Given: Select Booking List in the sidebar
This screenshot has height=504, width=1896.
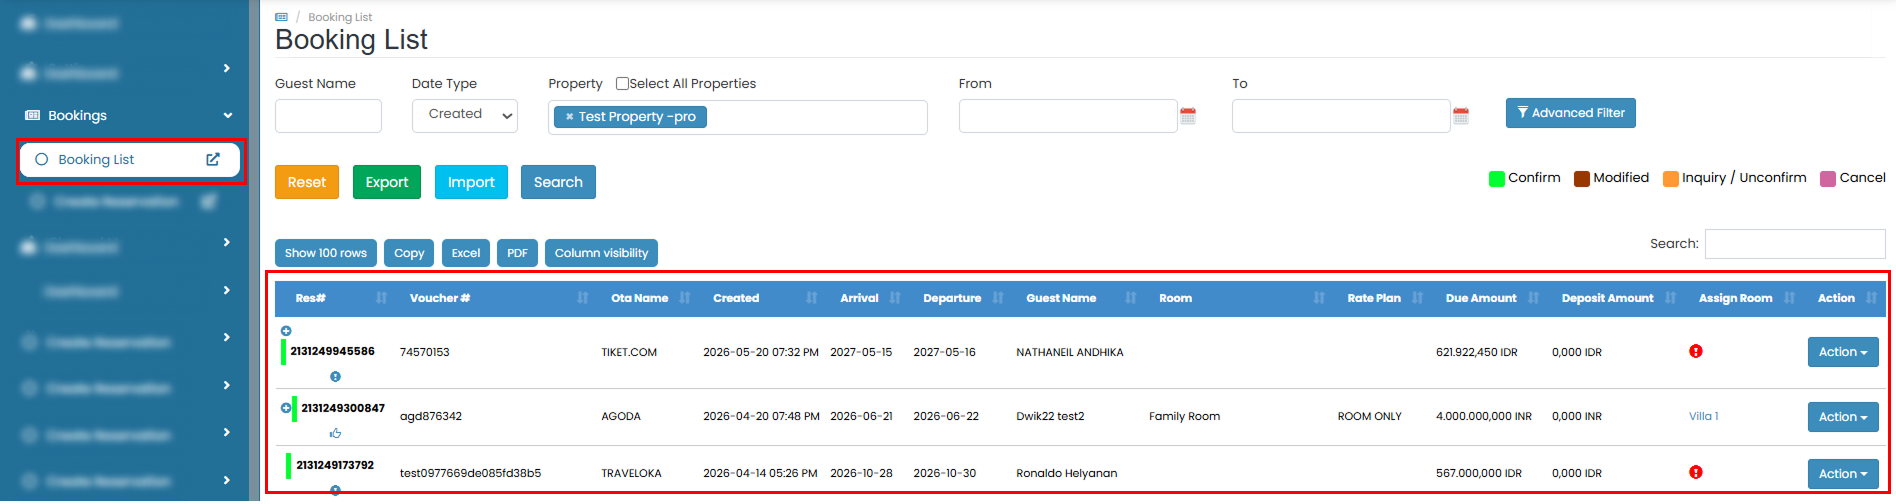Looking at the screenshot, I should [130, 160].
